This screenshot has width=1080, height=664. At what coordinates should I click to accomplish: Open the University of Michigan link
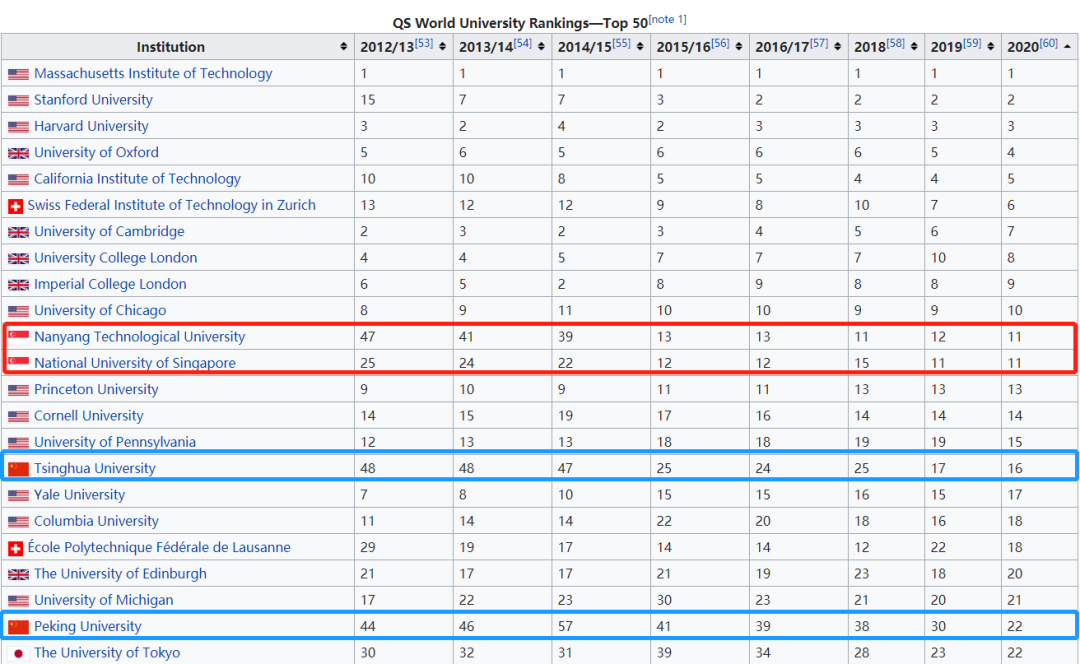pos(104,599)
